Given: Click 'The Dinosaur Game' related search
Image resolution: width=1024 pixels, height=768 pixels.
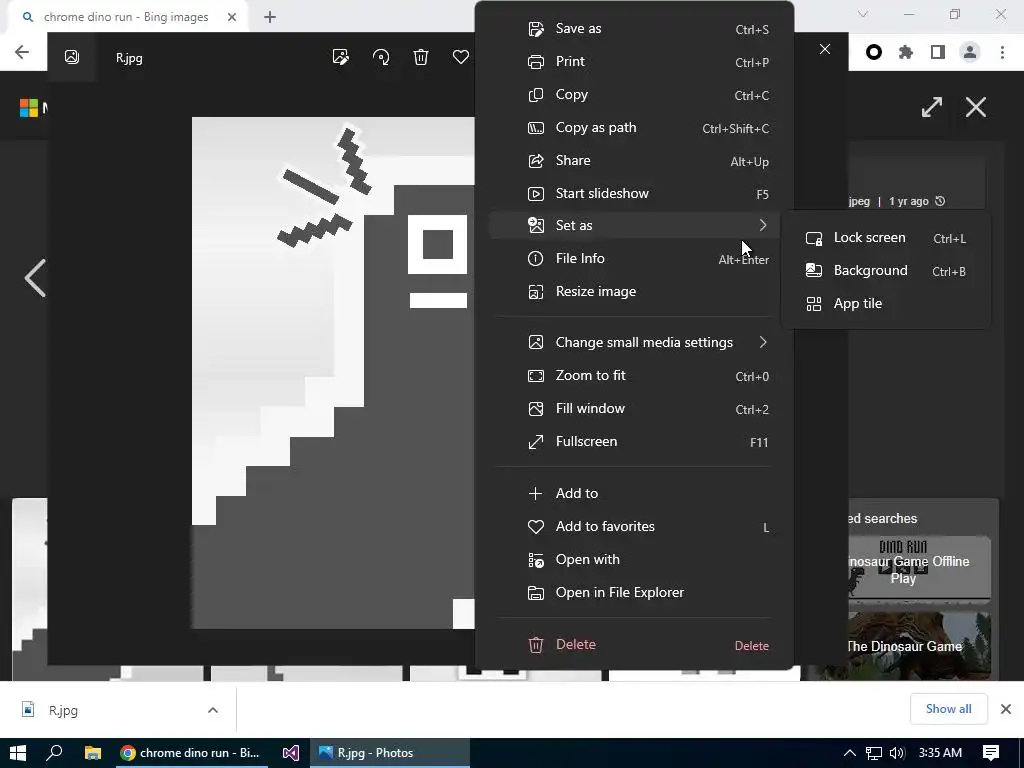Looking at the screenshot, I should [x=904, y=647].
